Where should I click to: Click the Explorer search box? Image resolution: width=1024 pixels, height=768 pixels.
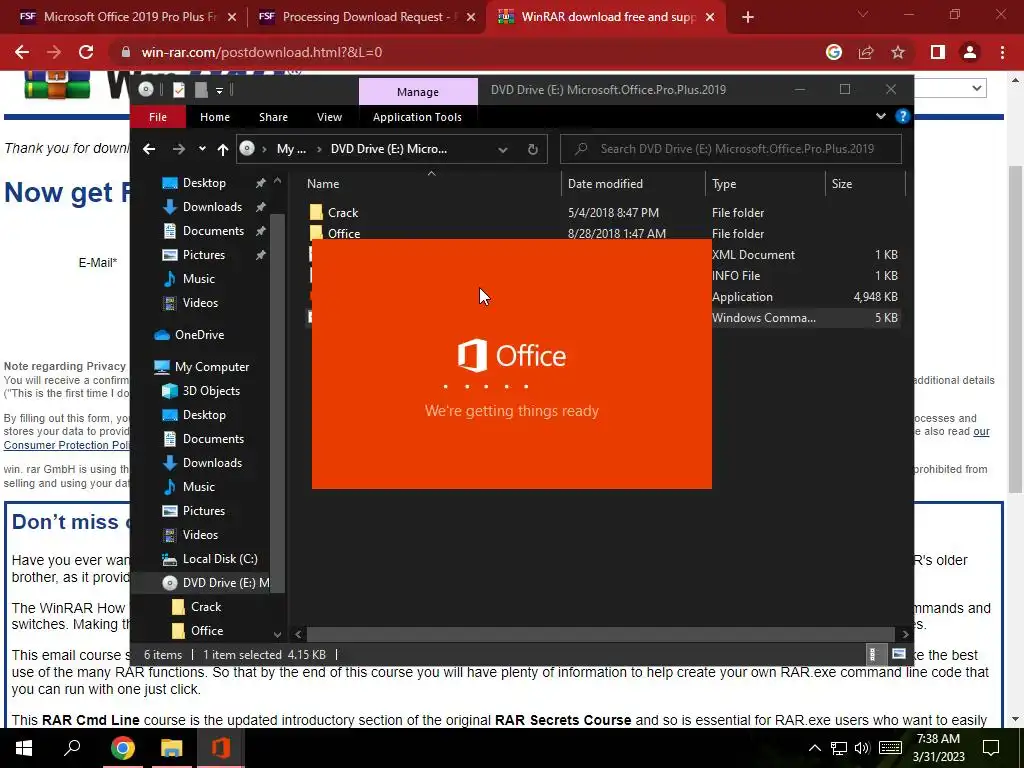coord(731,149)
